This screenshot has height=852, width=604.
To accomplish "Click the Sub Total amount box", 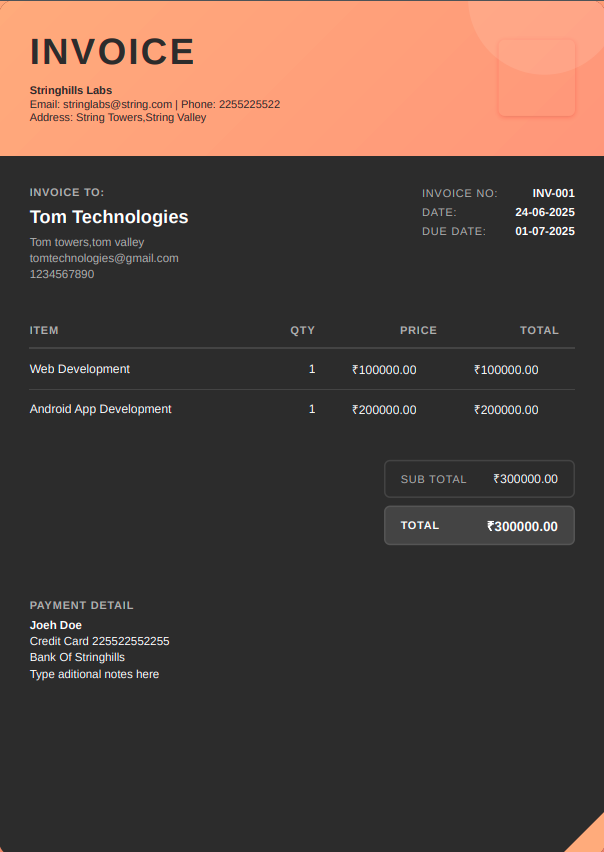I will click(479, 479).
